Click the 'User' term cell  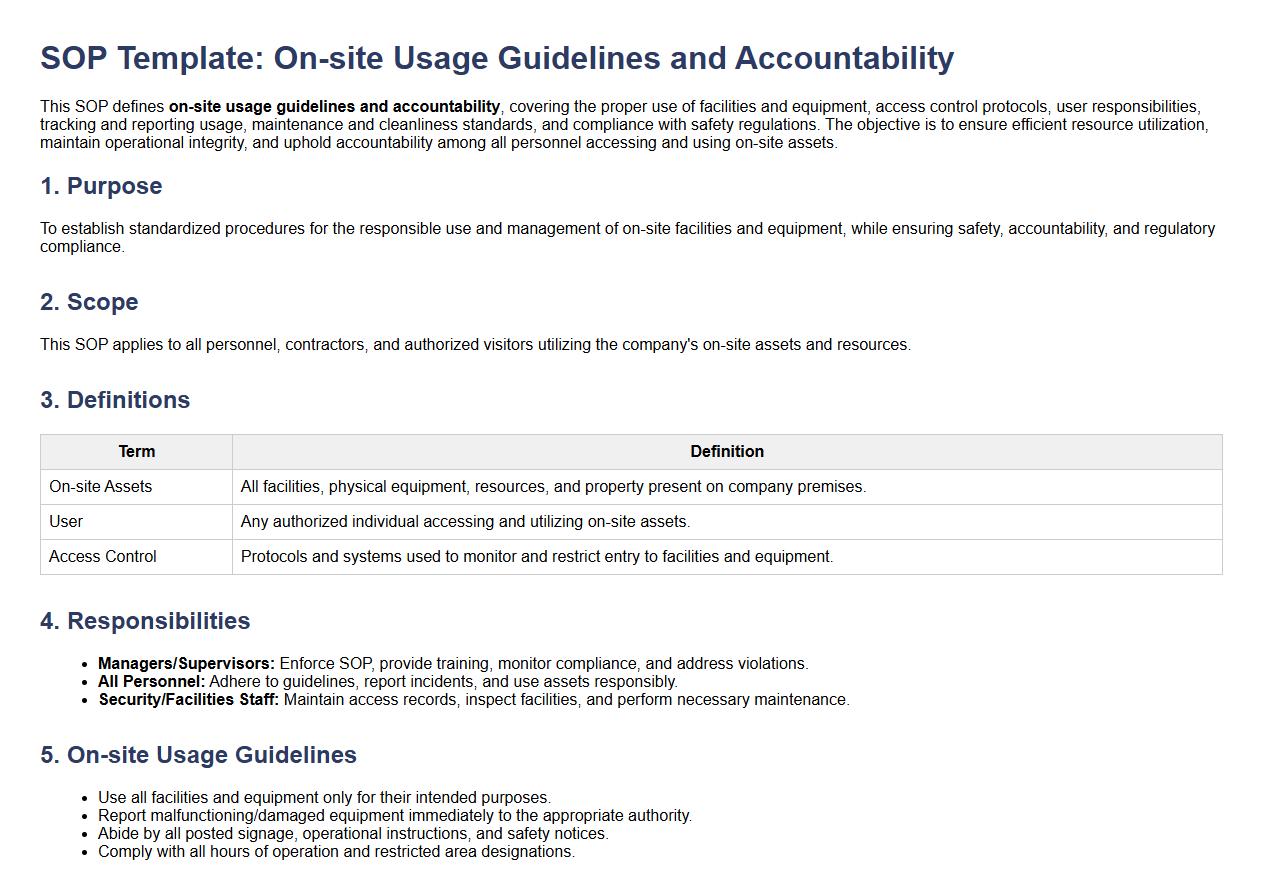[66, 522]
